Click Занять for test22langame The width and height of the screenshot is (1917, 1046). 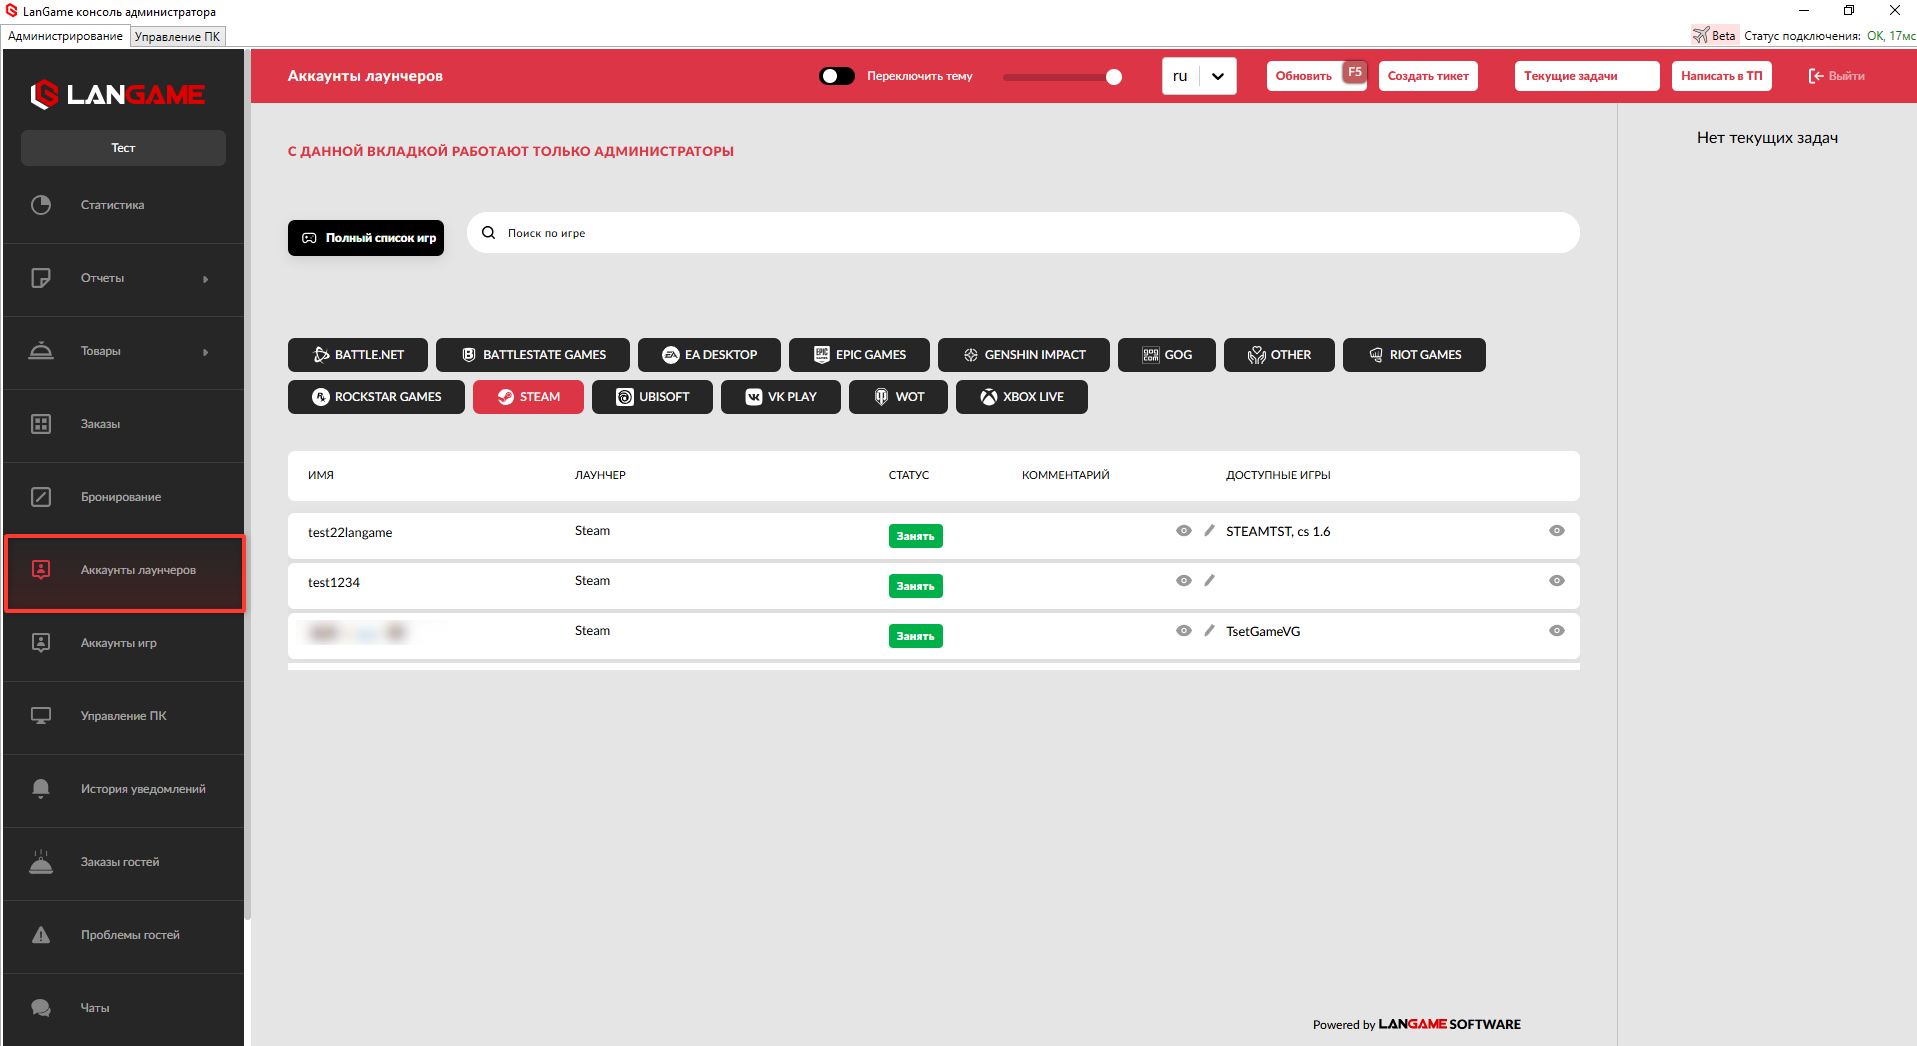[x=916, y=536]
